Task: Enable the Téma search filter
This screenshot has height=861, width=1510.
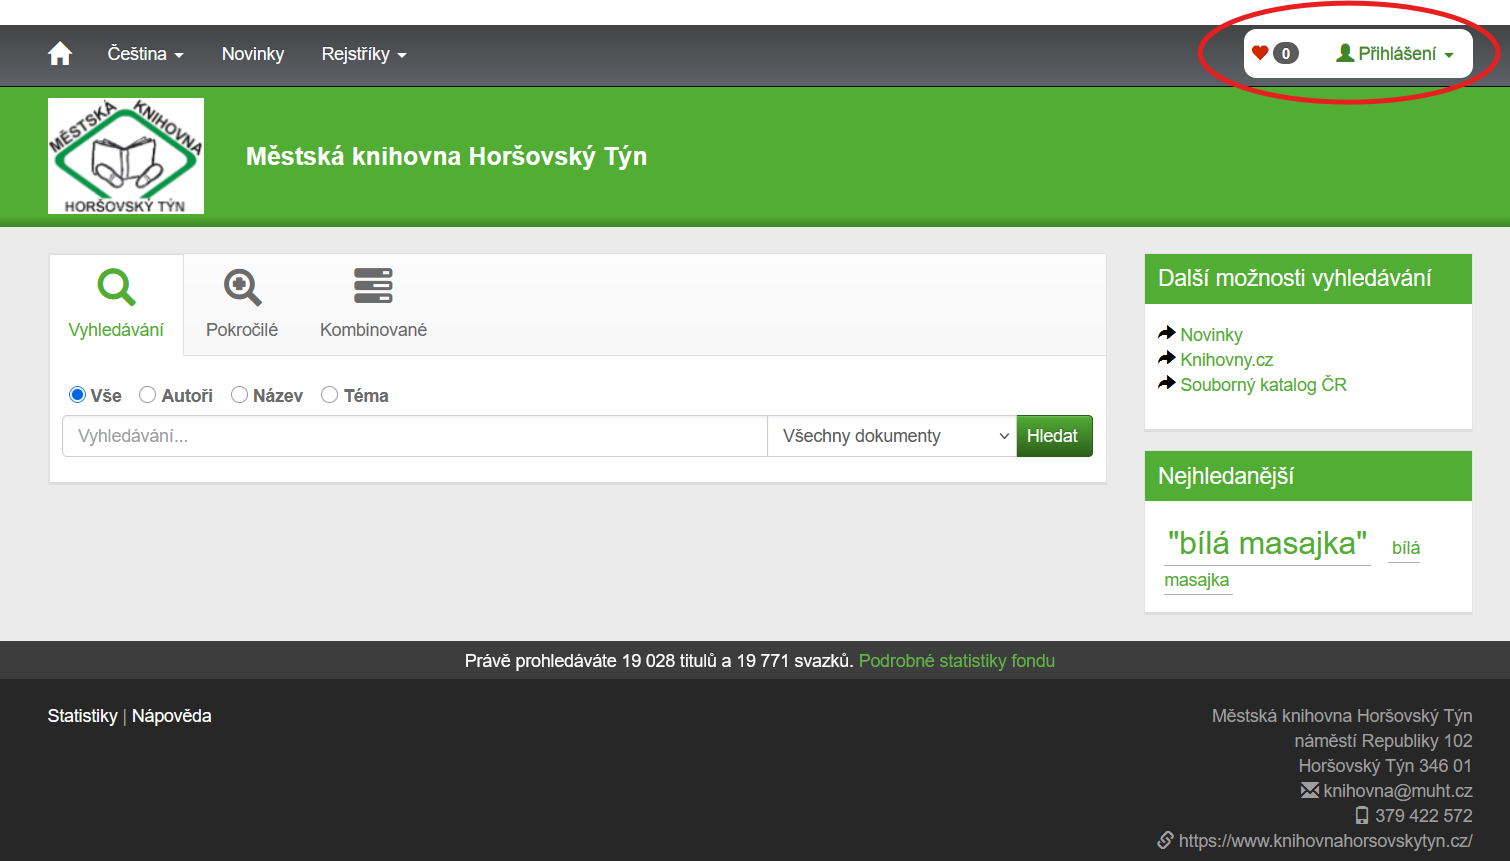Action: (330, 395)
